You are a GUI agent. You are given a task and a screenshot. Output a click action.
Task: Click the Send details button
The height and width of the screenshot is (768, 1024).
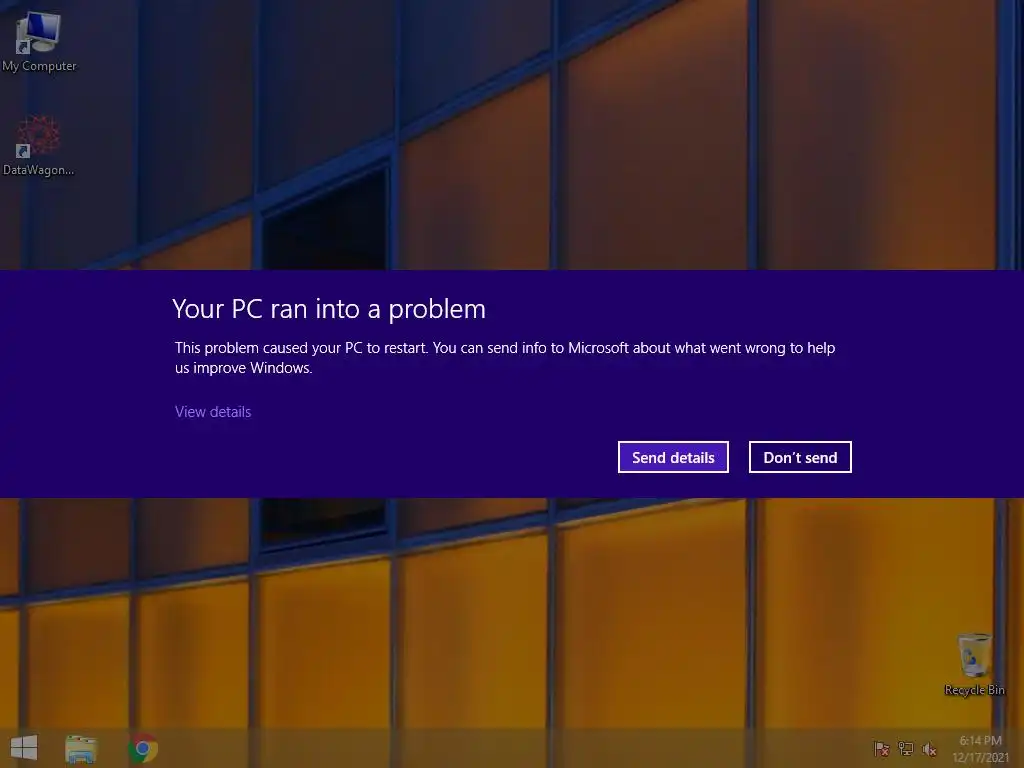pyautogui.click(x=673, y=457)
